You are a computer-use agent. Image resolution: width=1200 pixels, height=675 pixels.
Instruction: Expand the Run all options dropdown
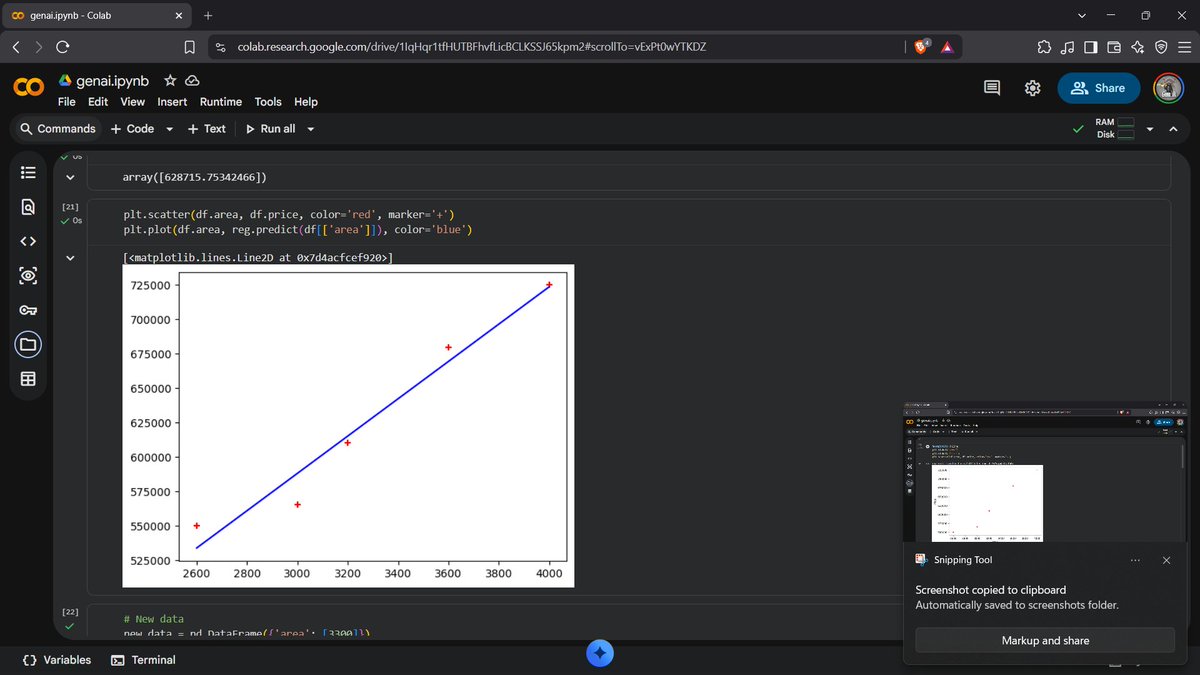(x=310, y=129)
